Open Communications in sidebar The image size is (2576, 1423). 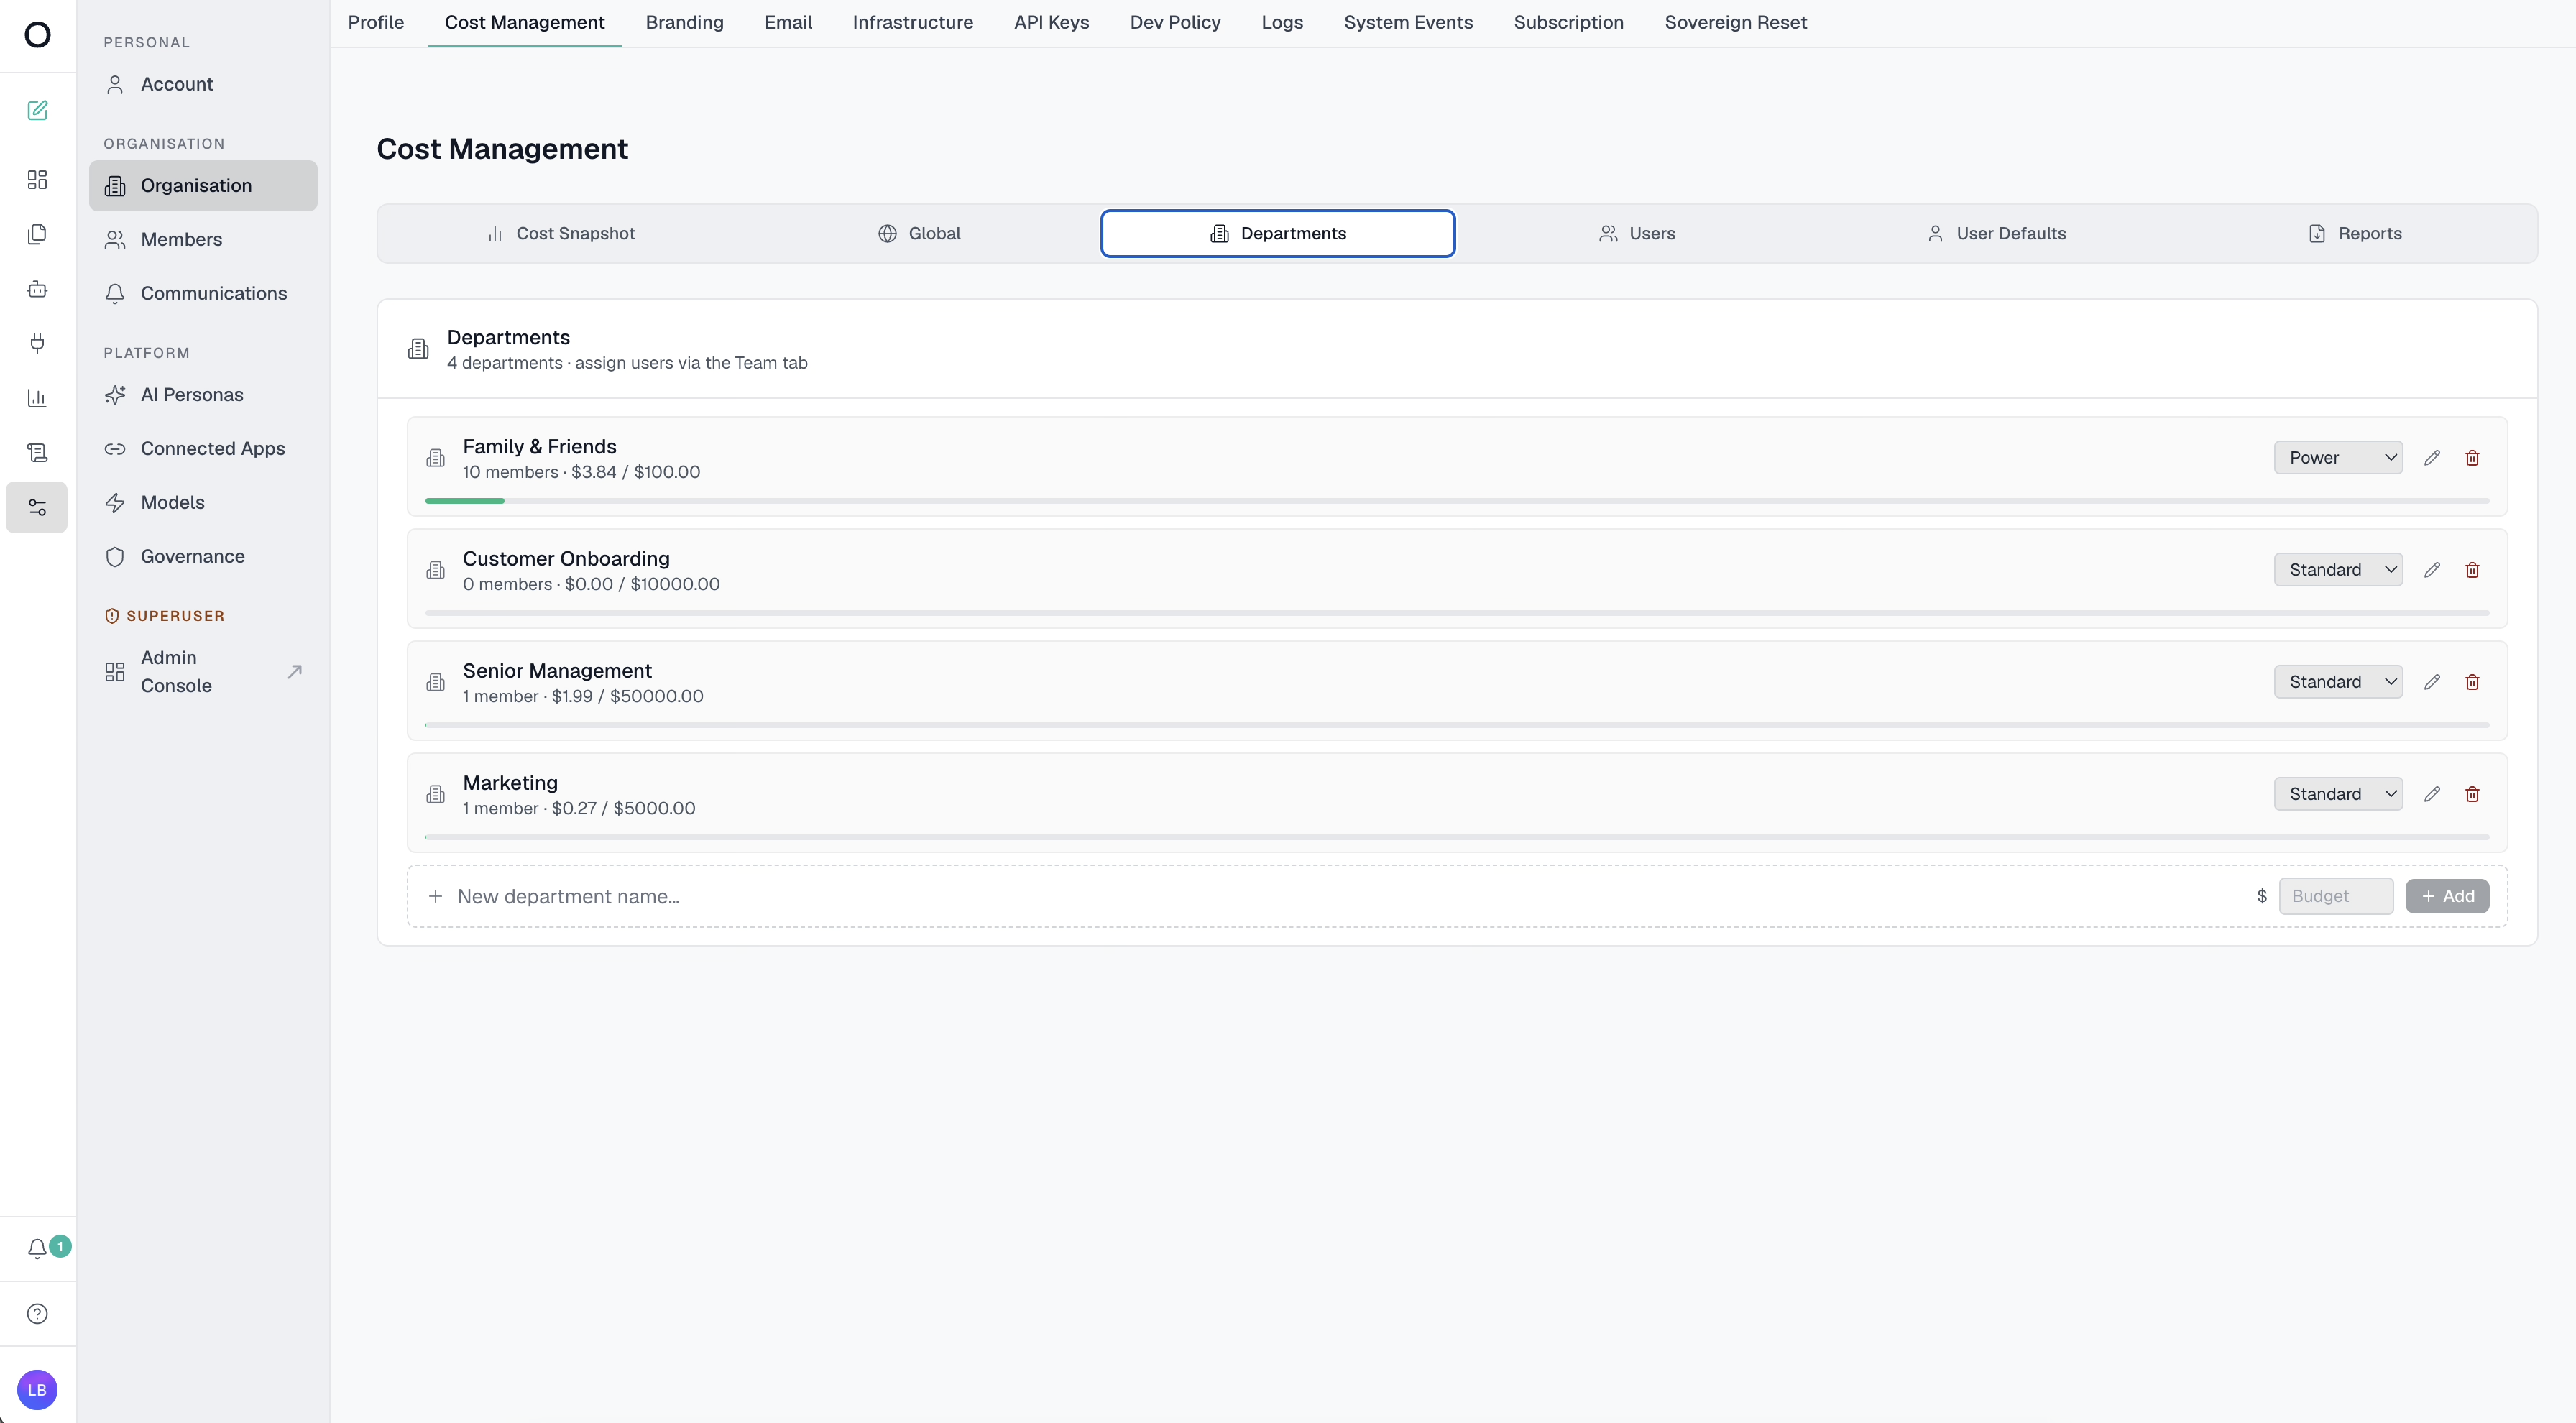tap(203, 294)
